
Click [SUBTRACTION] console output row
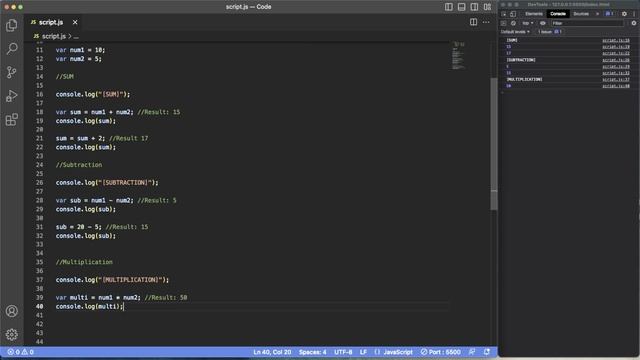(568, 60)
